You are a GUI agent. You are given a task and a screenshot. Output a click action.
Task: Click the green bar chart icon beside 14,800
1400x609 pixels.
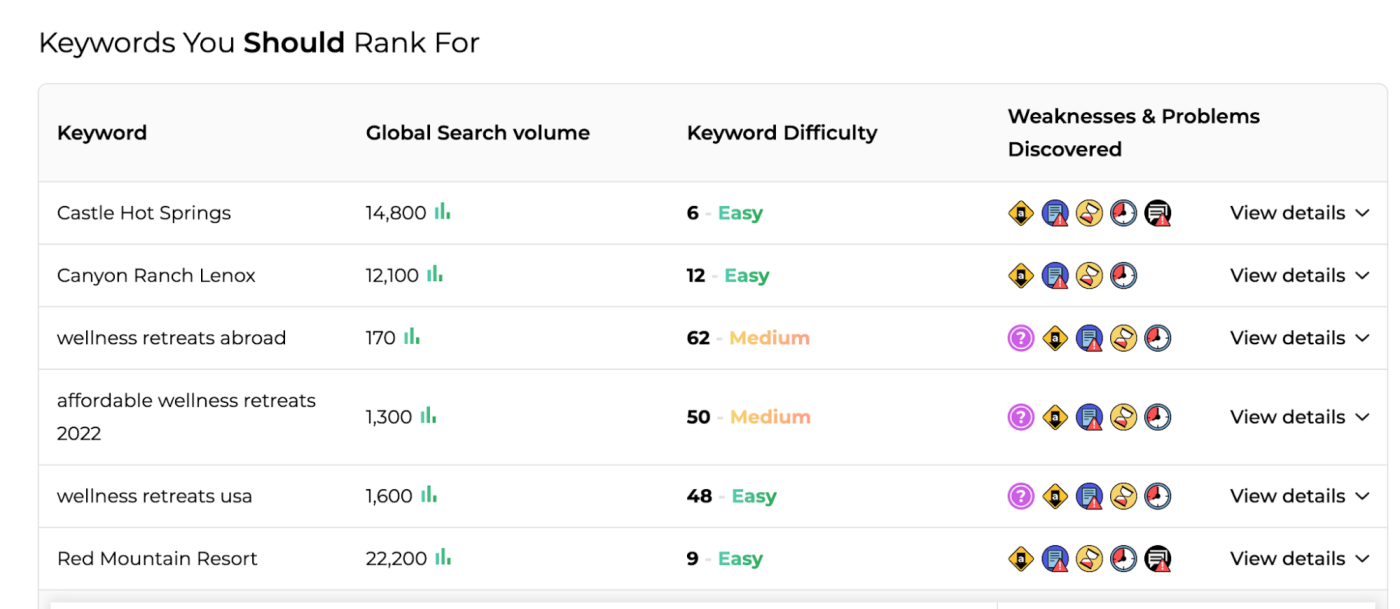pos(442,212)
